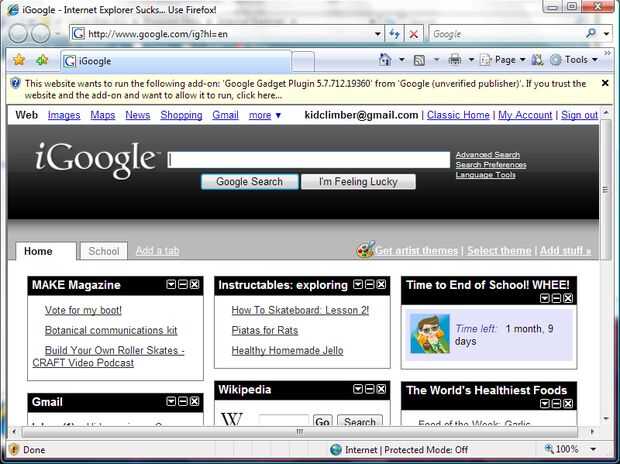620x464 pixels.
Task: Expand the address bar history dropdown
Action: click(x=378, y=34)
